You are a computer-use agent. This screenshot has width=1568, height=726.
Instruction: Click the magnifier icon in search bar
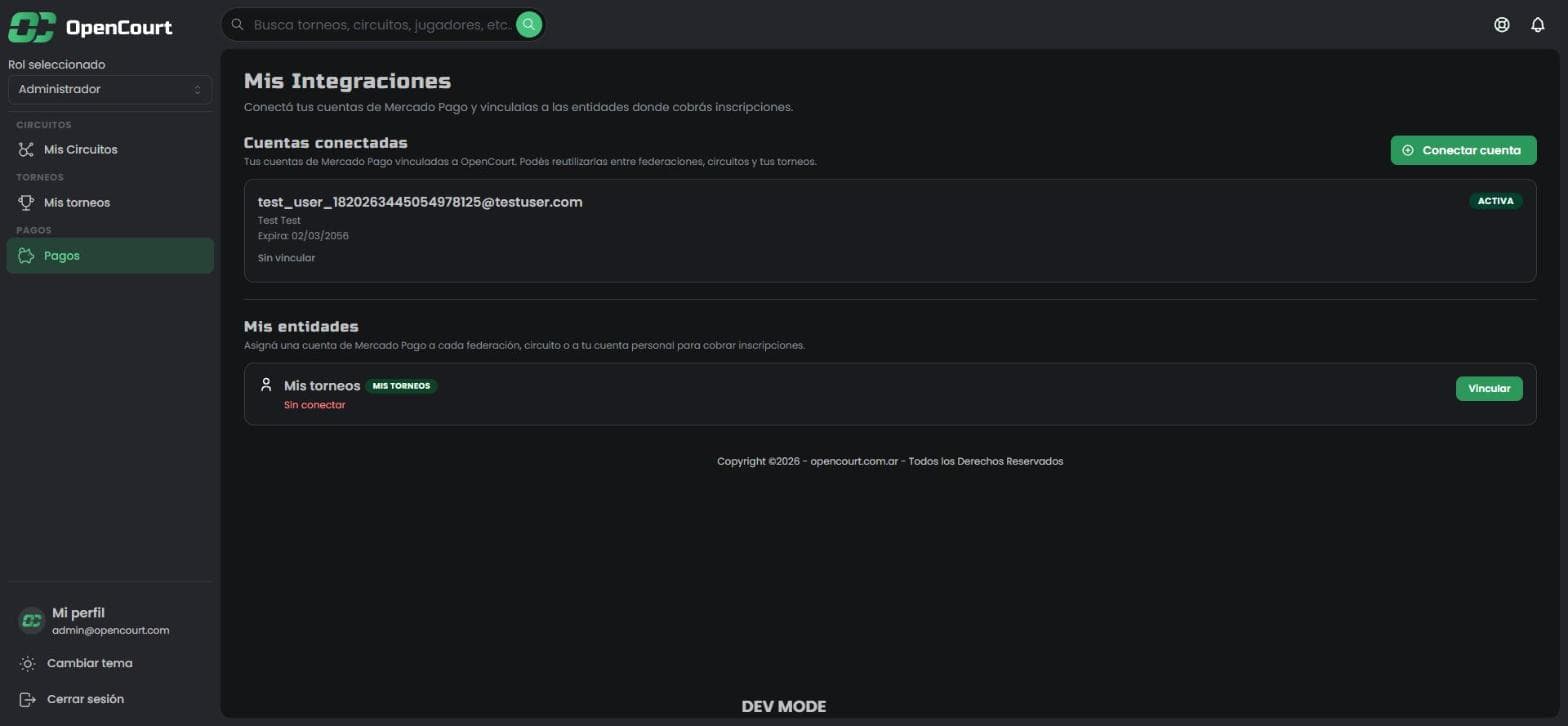click(x=238, y=24)
